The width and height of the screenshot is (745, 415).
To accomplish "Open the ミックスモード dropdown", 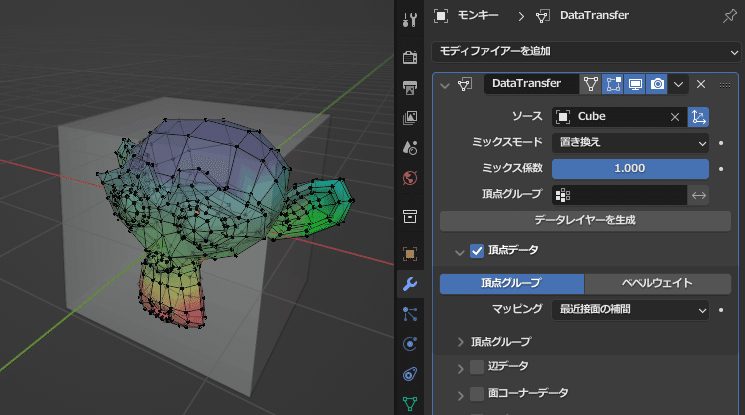I will (630, 143).
